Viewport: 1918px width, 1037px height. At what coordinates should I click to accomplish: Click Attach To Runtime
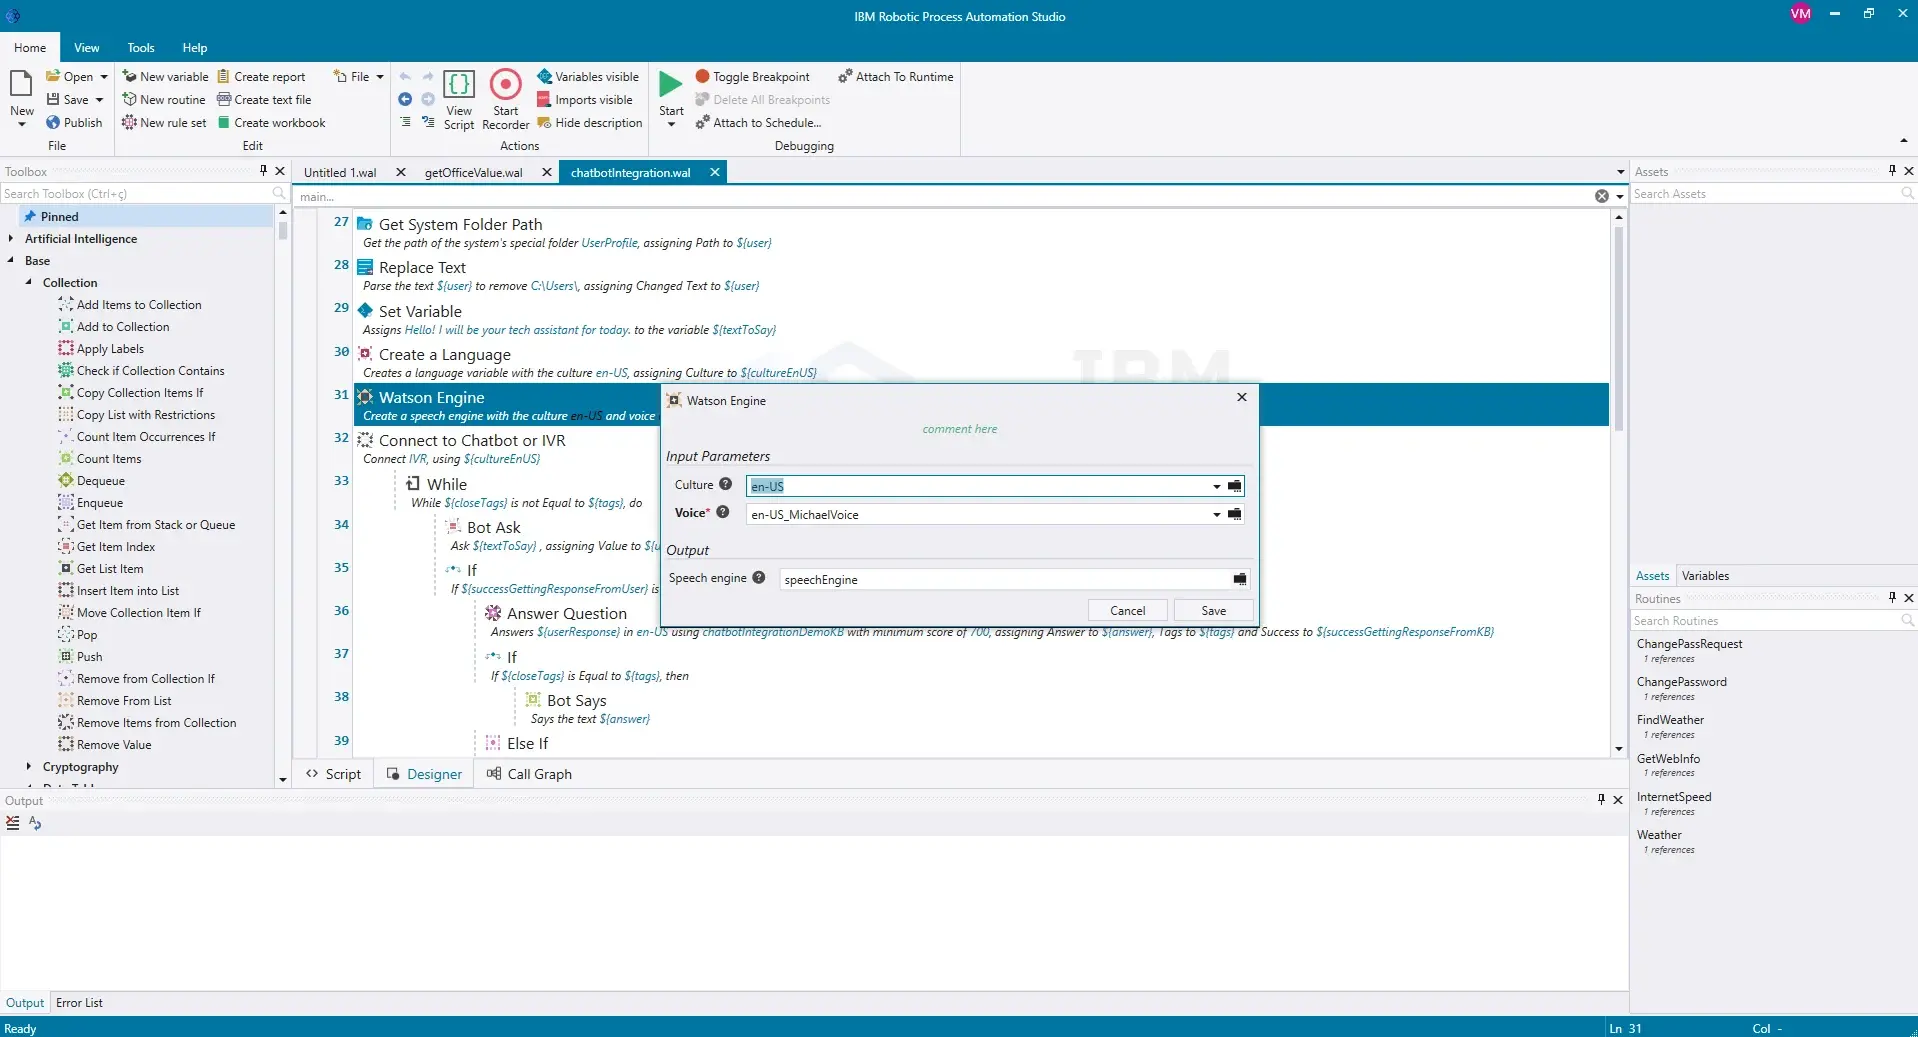(896, 76)
